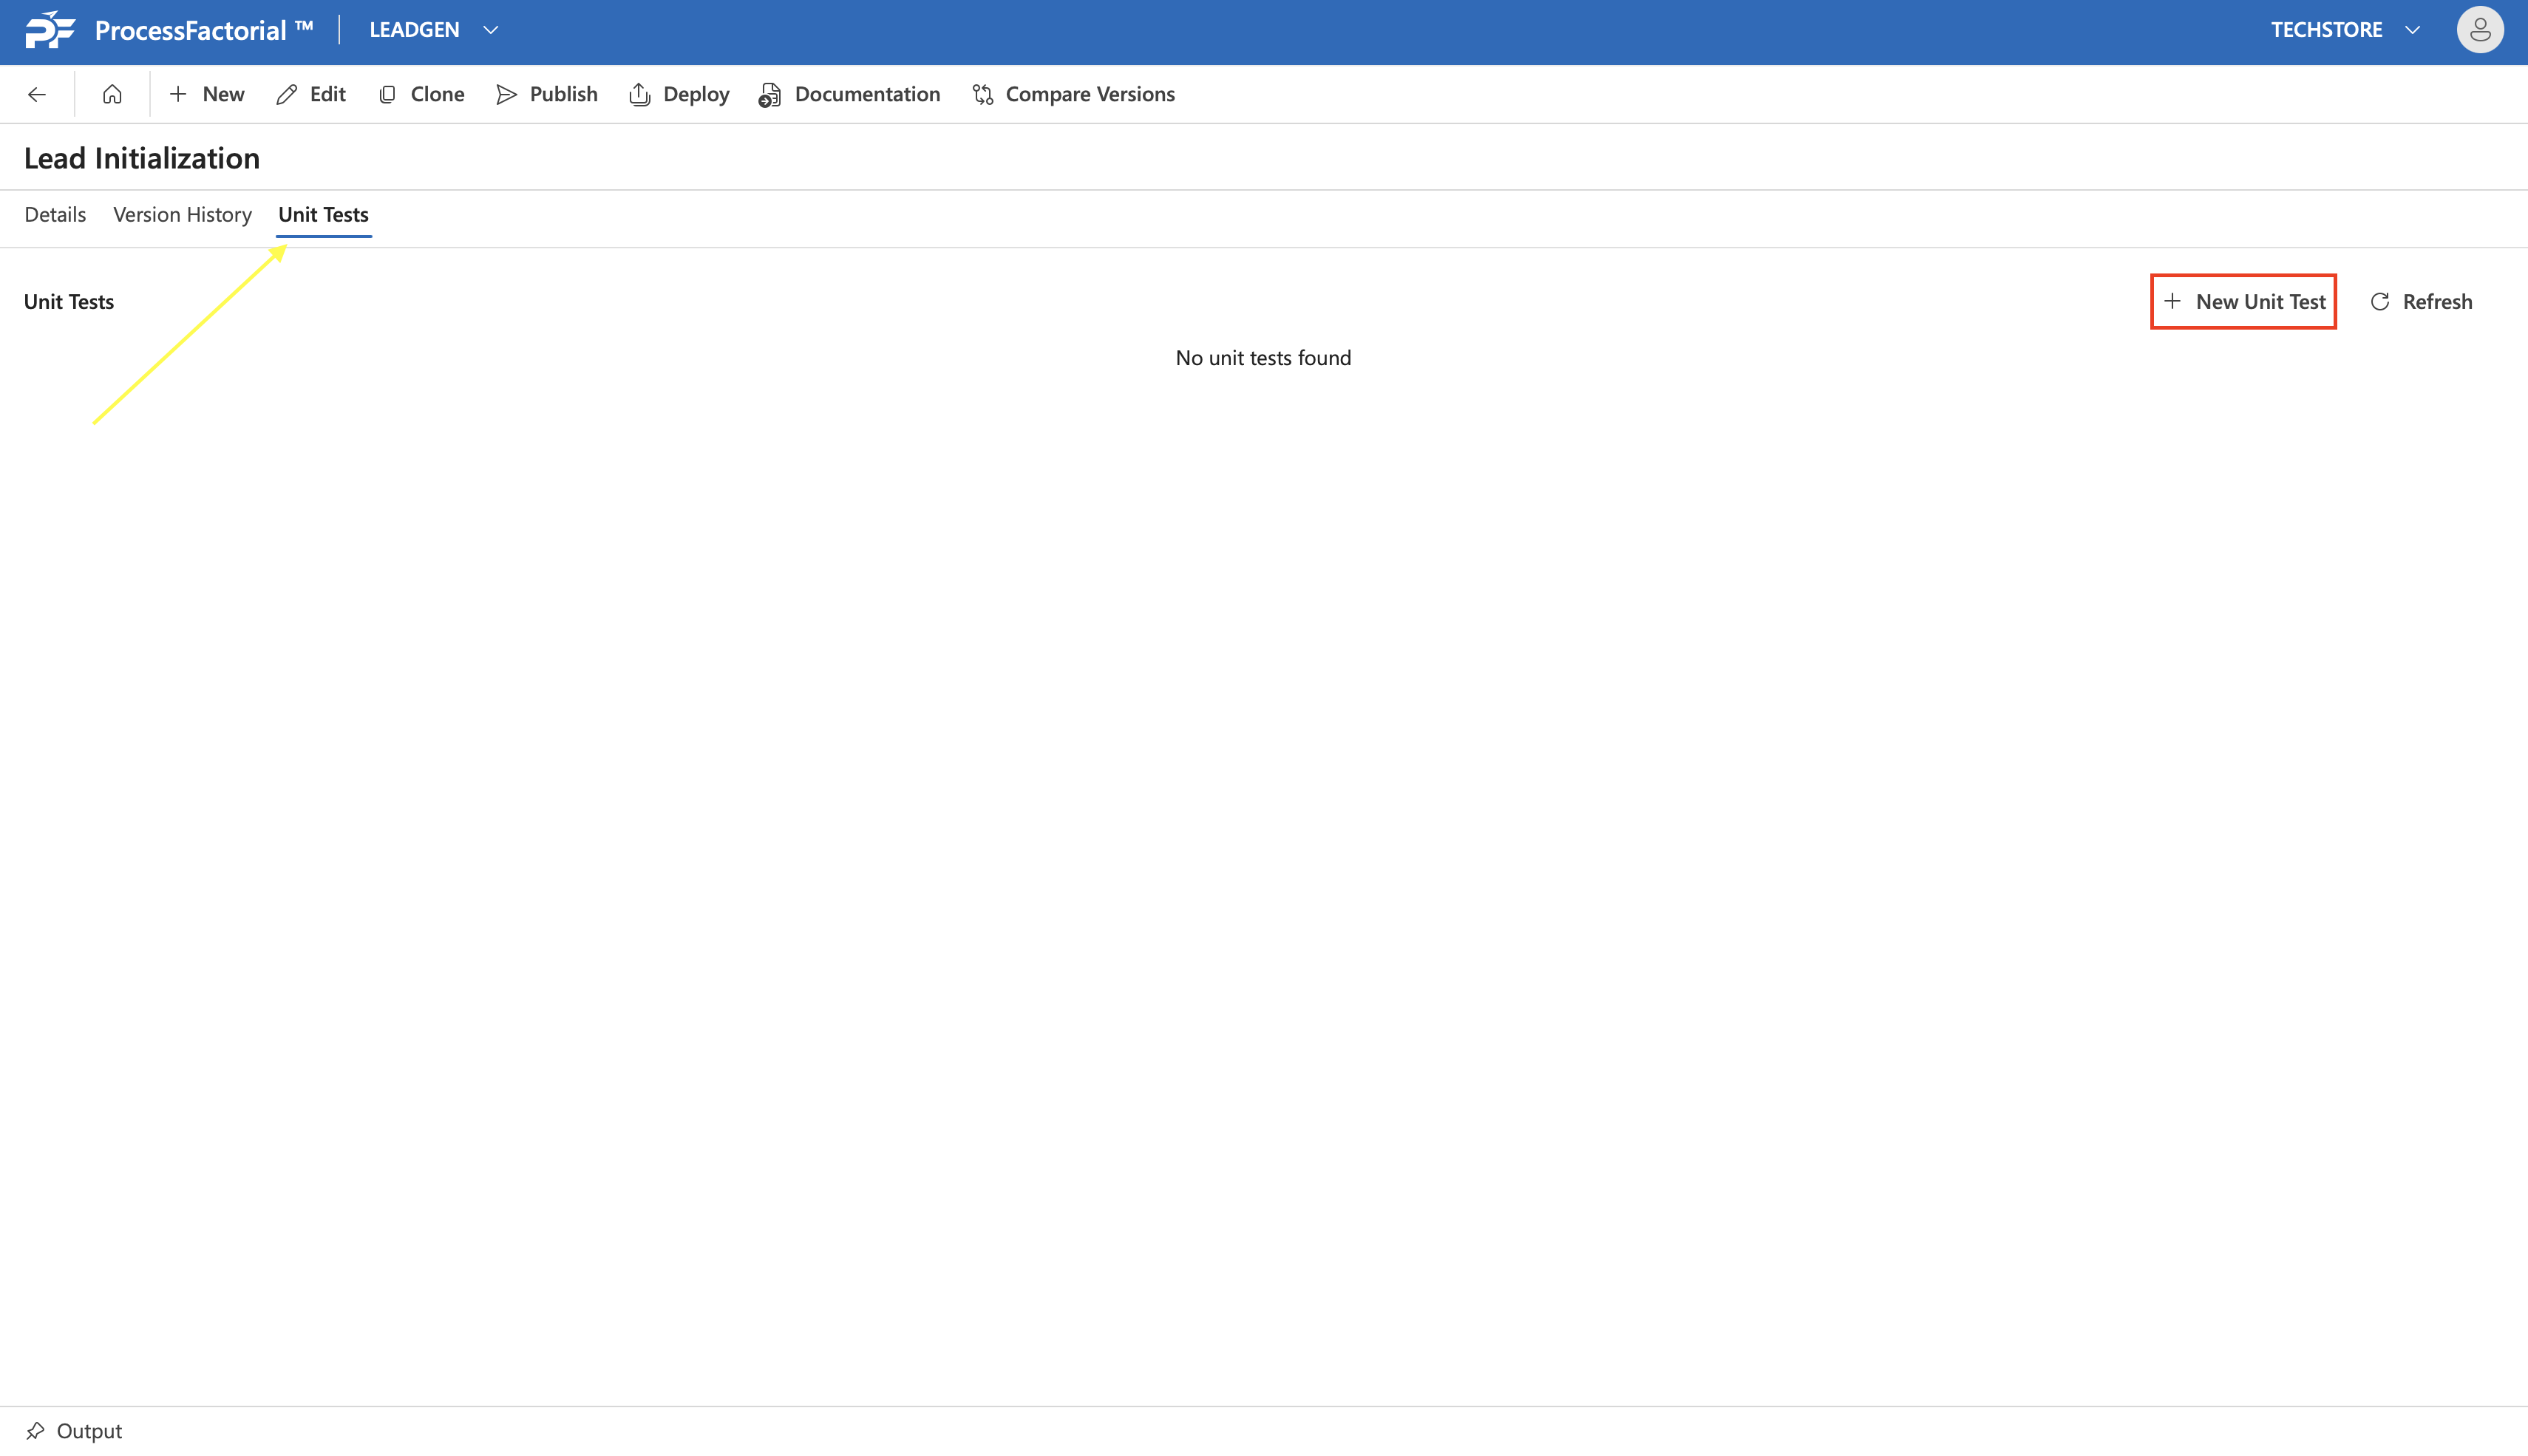The width and height of the screenshot is (2528, 1456).
Task: Click the New plus icon in toolbar
Action: tap(178, 94)
